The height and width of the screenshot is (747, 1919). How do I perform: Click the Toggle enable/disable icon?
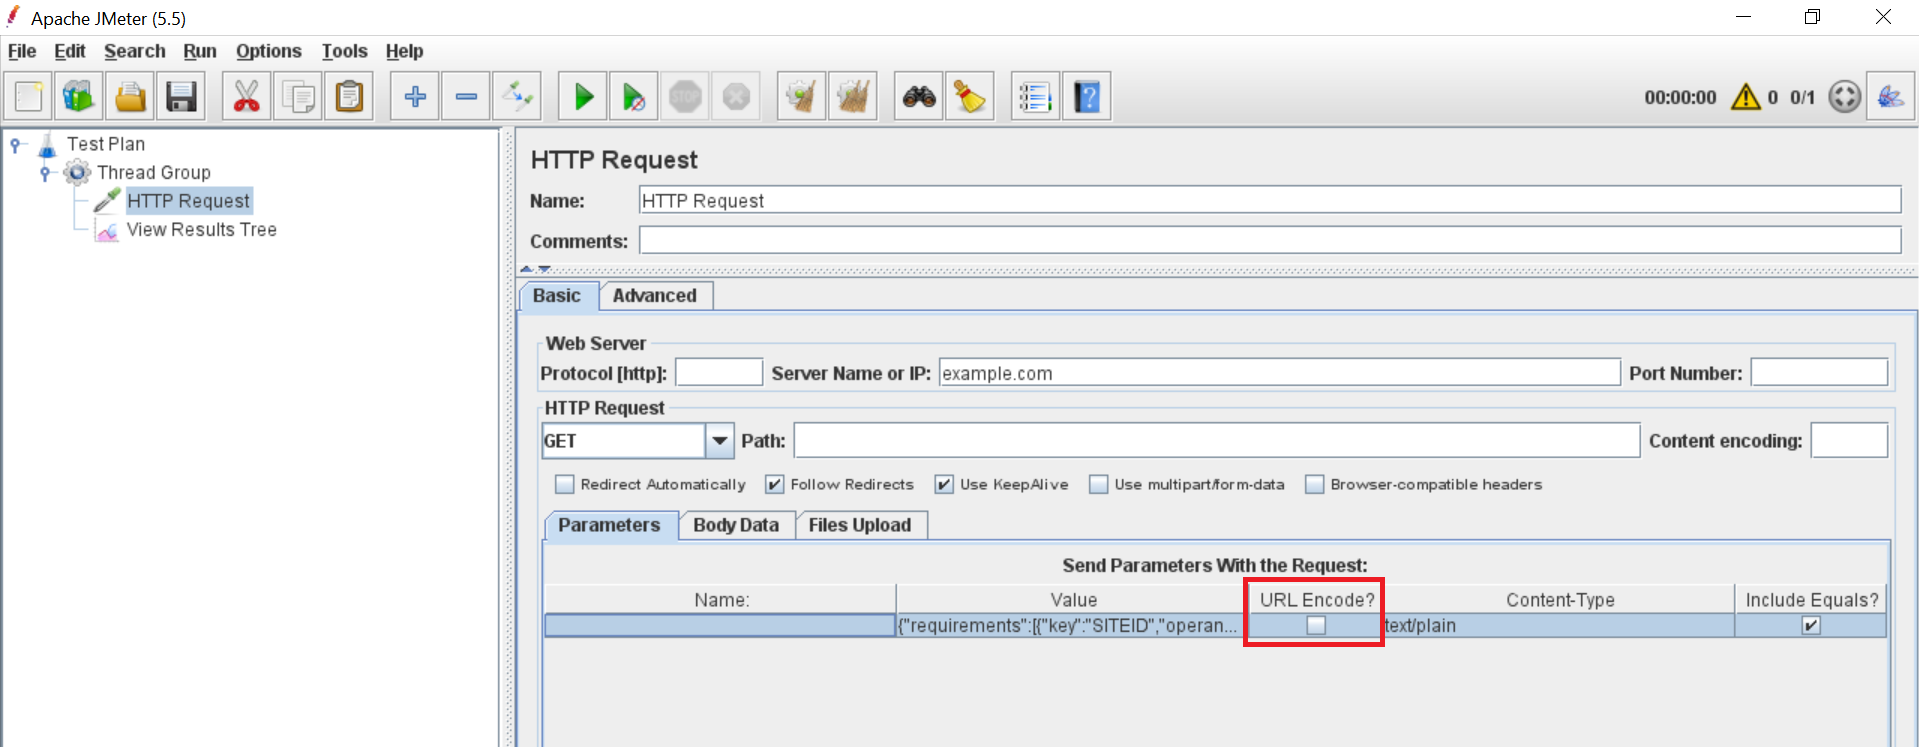click(517, 97)
